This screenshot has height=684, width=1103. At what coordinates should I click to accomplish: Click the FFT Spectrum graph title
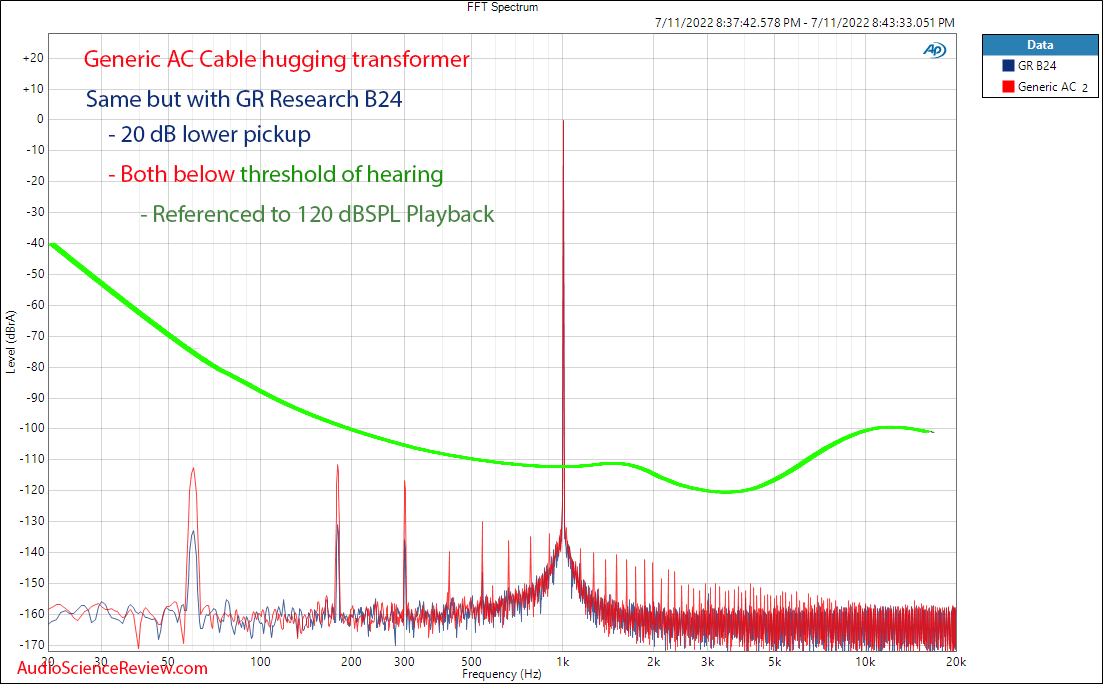(502, 7)
